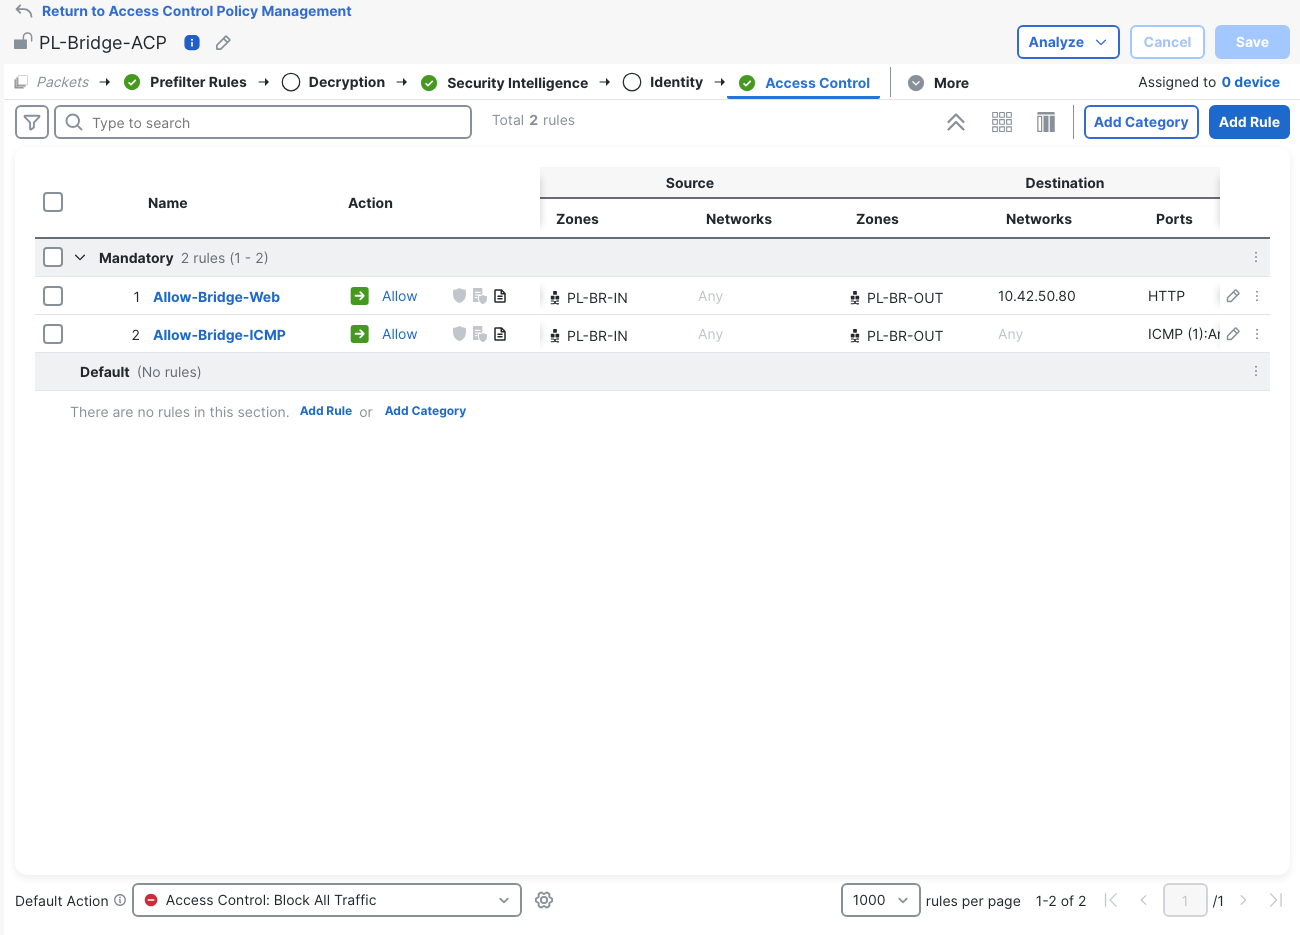Image resolution: width=1300 pixels, height=935 pixels.
Task: Go to Prefilter Rules step
Action: pos(186,82)
